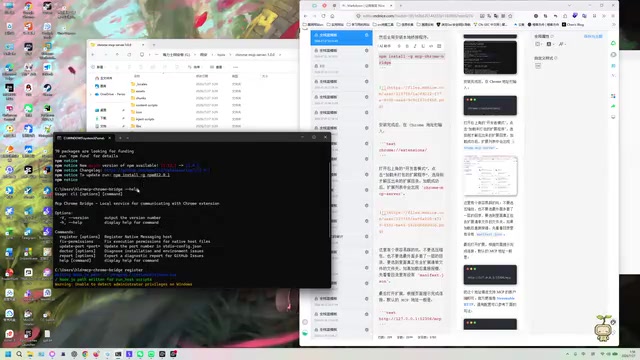
Task: Click the chrome-mcp-server 1.0.0 breadcrumb segment
Action: pyautogui.click(x=255, y=54)
